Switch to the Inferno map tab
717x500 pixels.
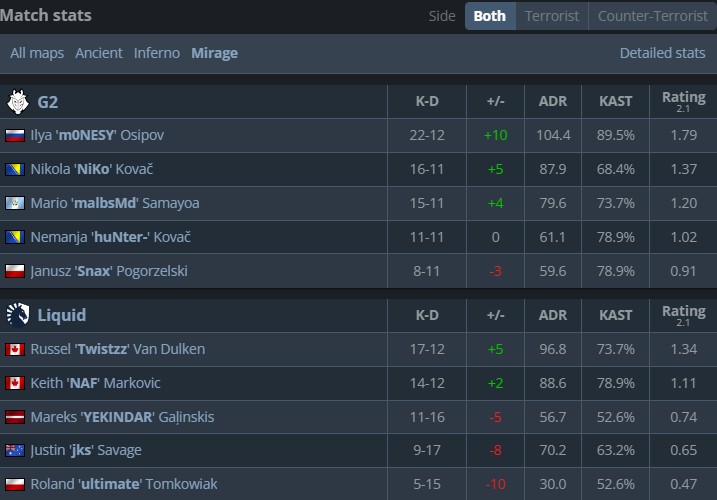157,53
